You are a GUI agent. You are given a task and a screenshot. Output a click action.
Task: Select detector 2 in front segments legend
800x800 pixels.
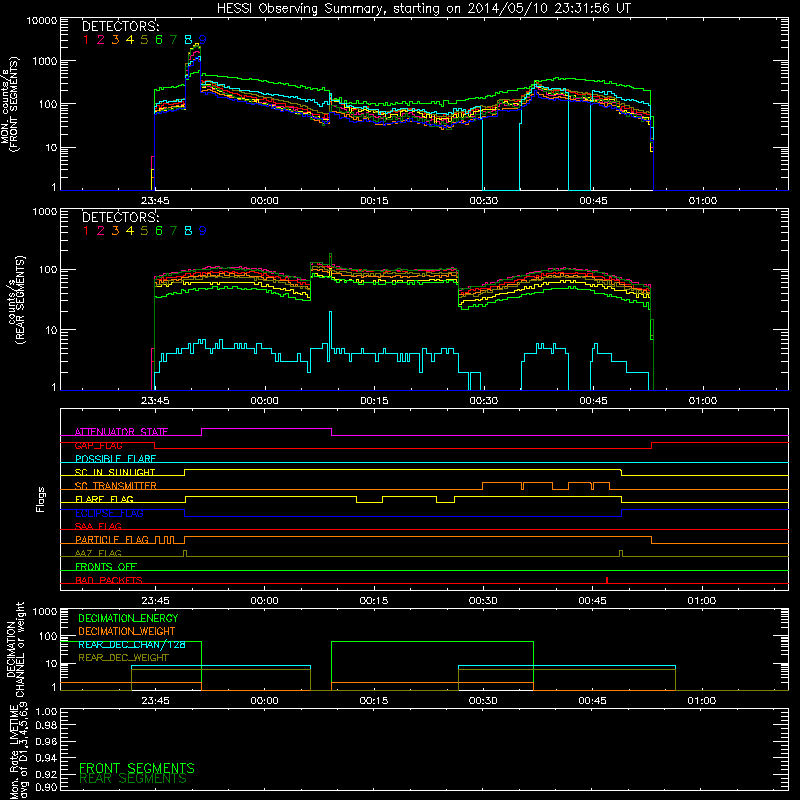pyautogui.click(x=101, y=40)
